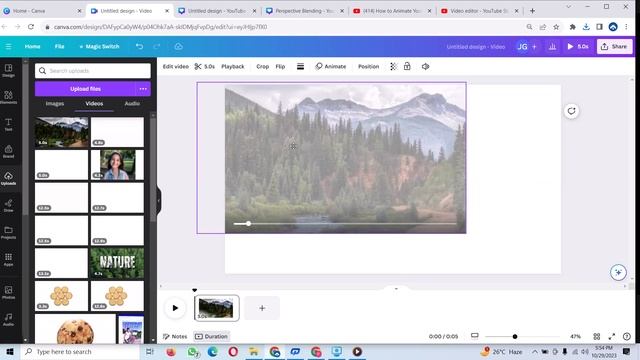Open the Design sidebar panel
The height and width of the screenshot is (360, 640).
click(x=8, y=71)
